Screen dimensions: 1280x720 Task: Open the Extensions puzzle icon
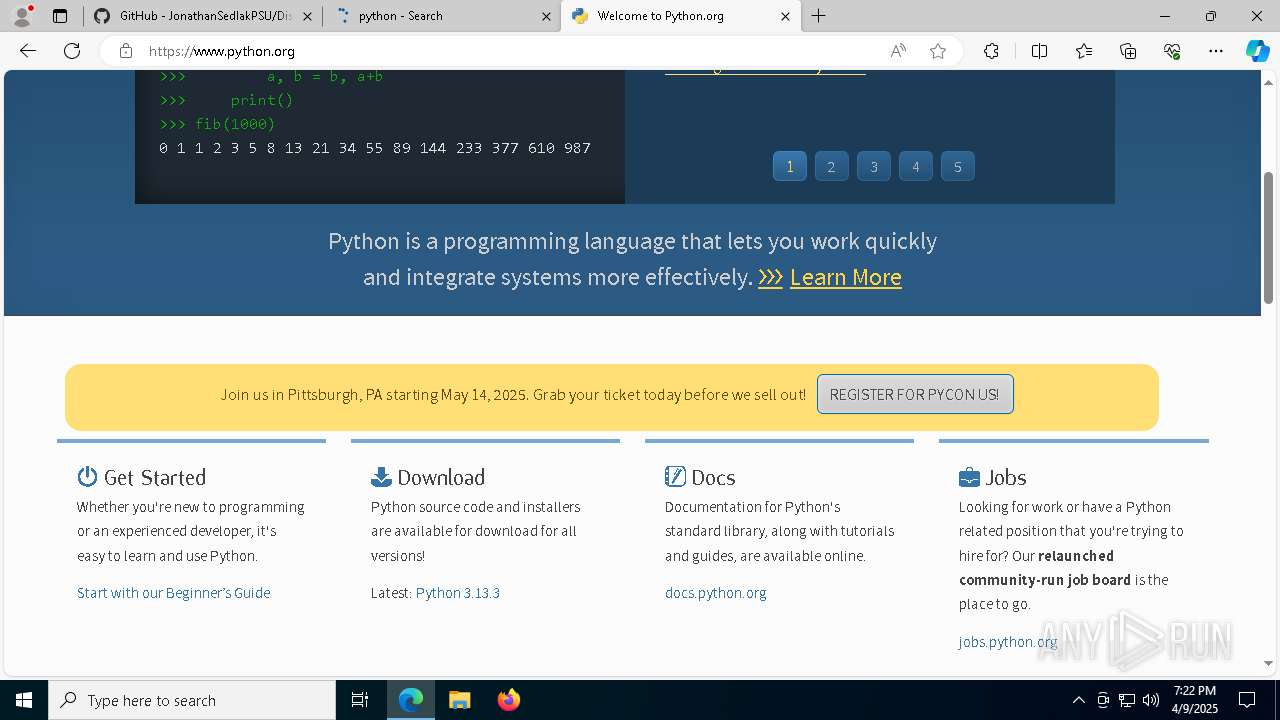[x=991, y=51]
